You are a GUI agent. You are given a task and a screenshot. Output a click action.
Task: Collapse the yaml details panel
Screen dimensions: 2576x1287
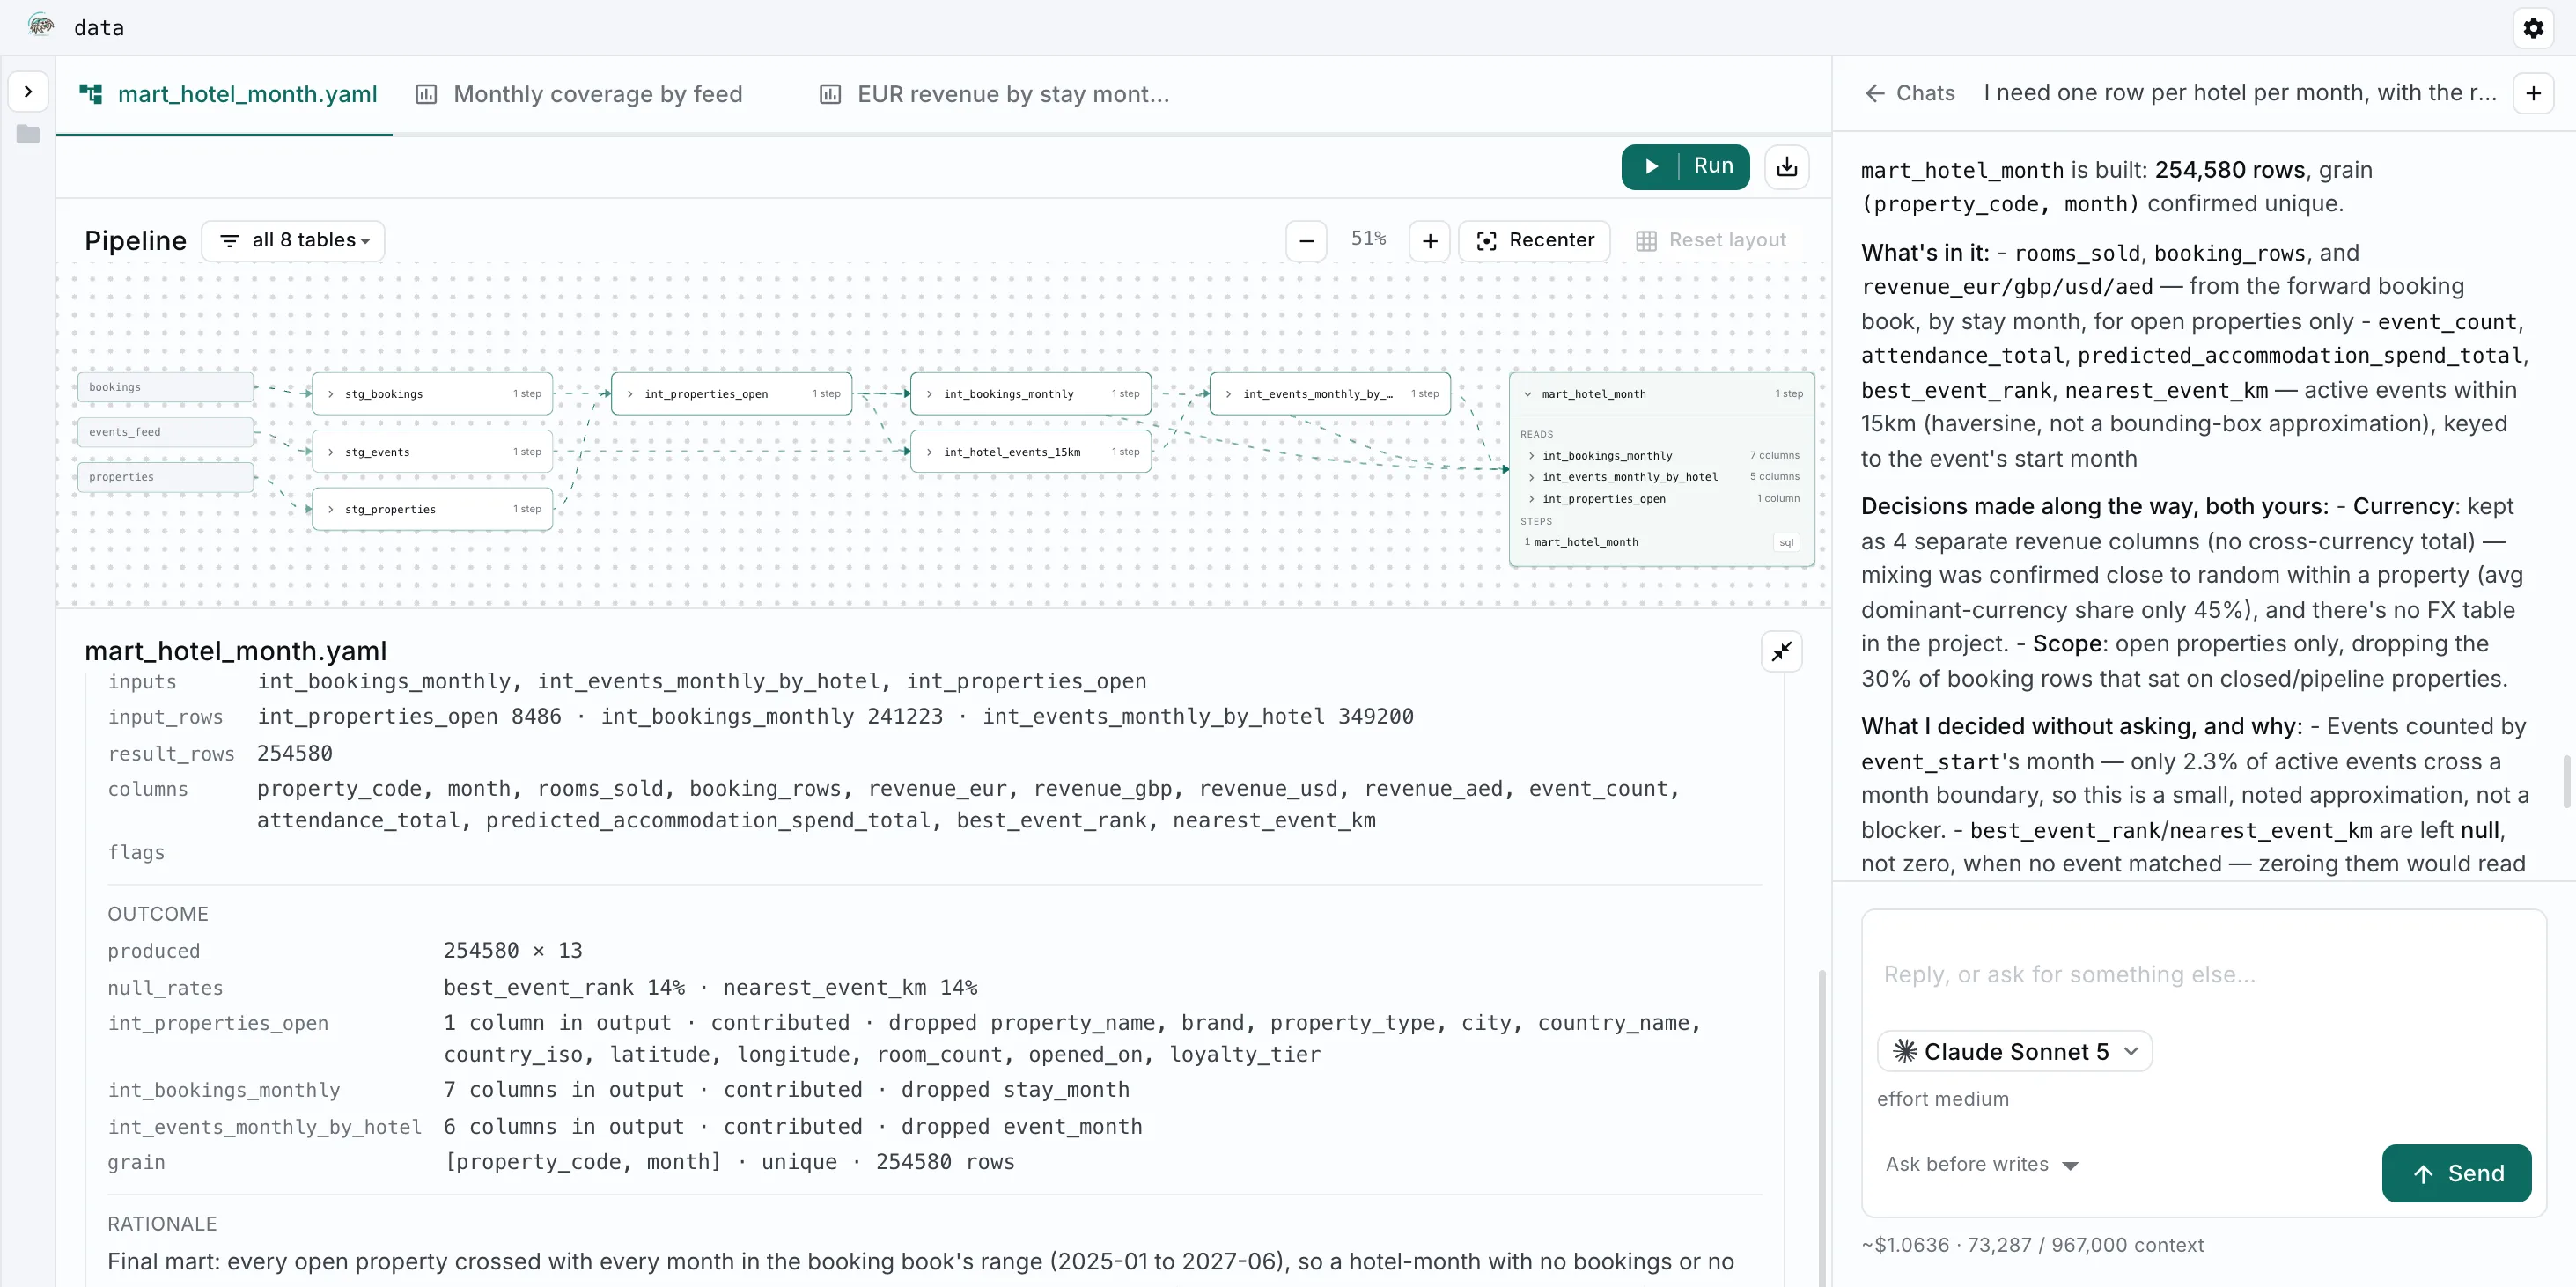click(1781, 652)
